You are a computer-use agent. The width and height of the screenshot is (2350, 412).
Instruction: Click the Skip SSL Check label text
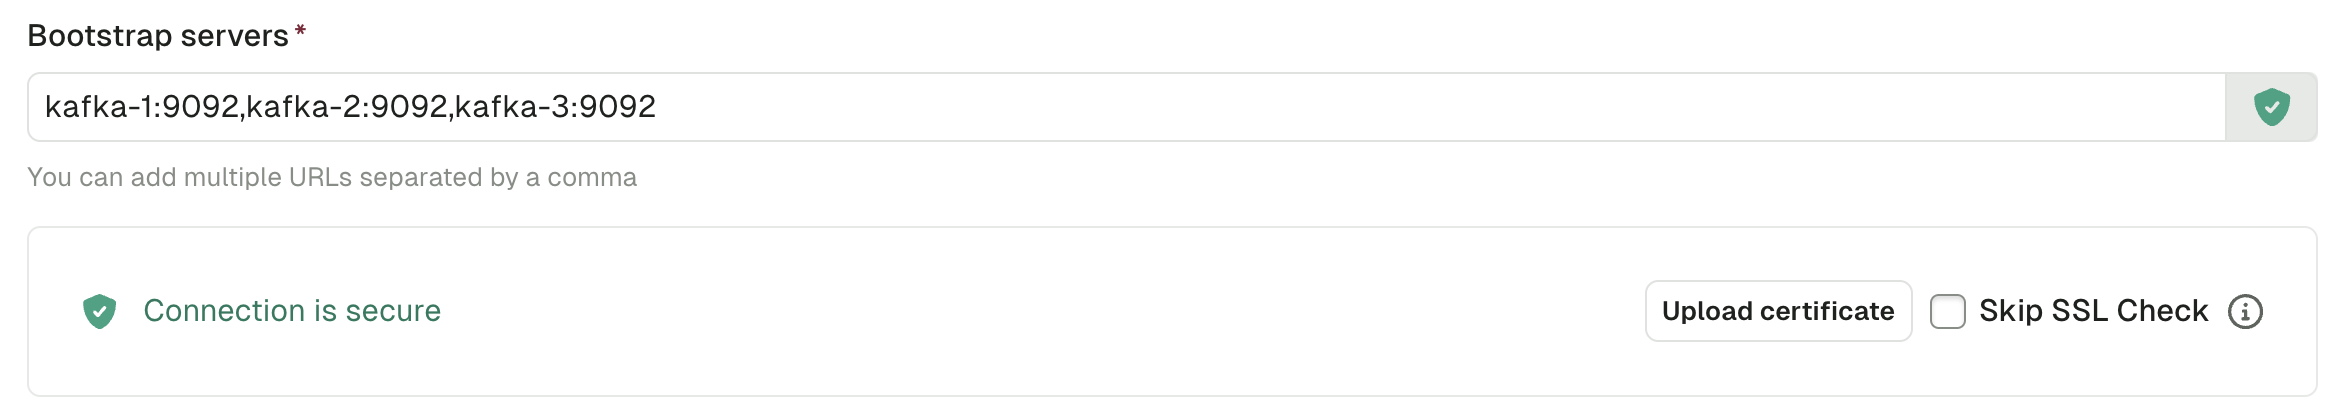[2093, 311]
